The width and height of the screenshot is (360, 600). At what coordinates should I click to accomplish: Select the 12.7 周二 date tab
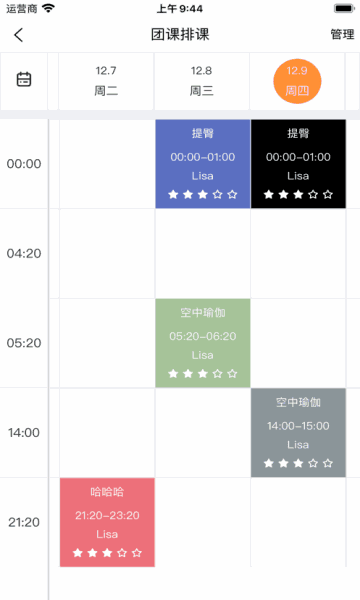point(106,81)
